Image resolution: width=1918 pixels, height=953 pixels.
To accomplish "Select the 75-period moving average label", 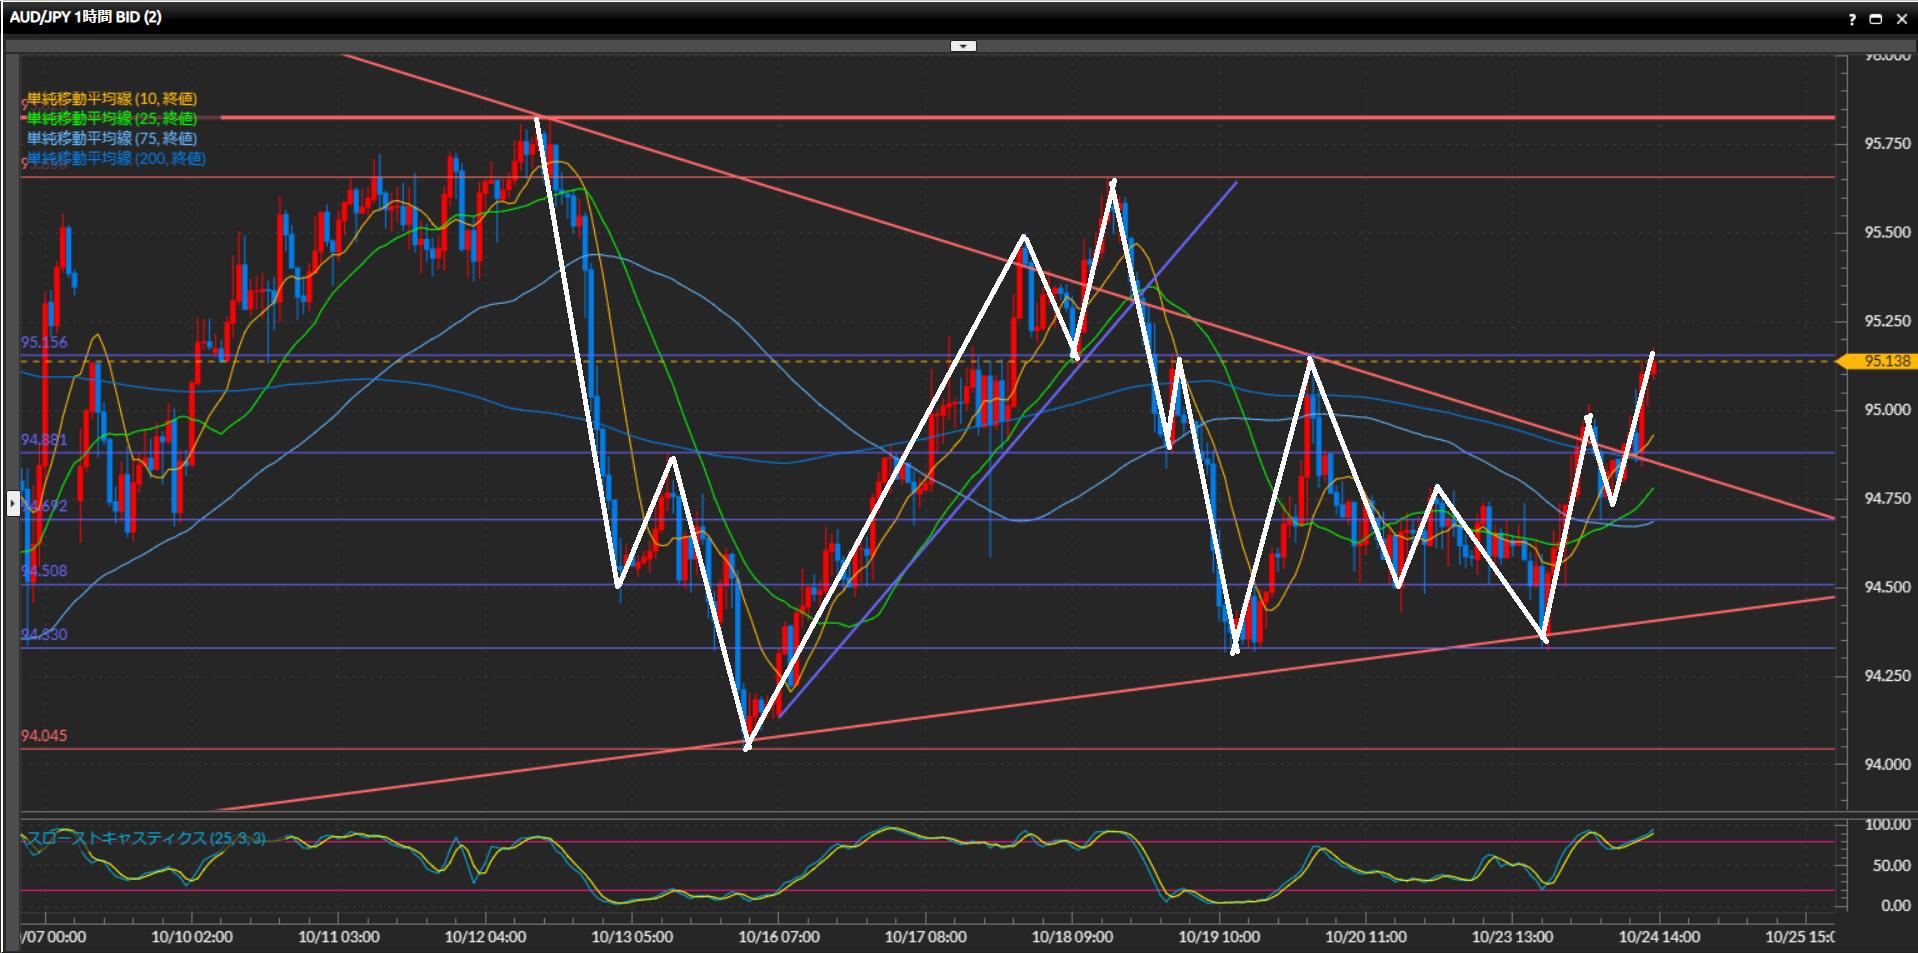I will (112, 139).
